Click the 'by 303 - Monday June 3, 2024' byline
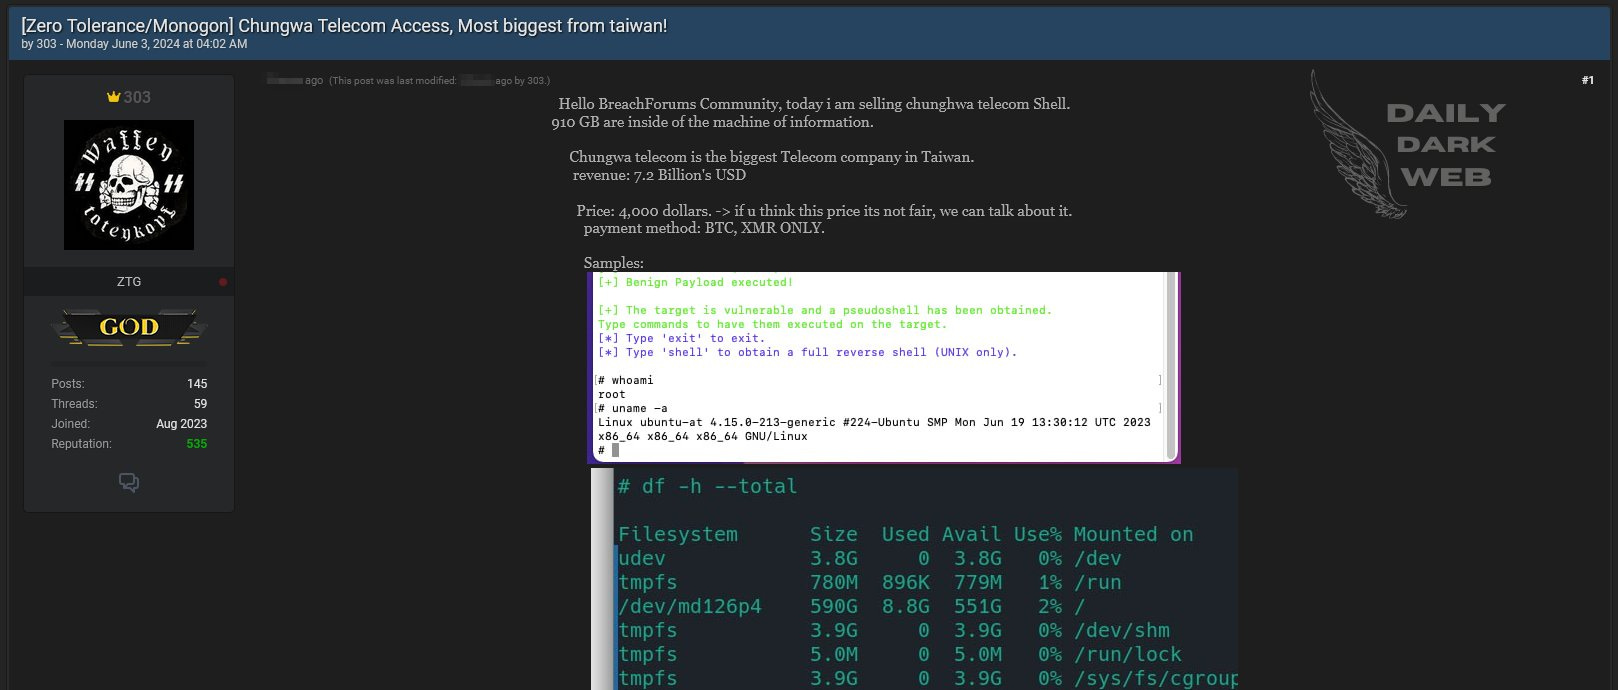Screen dimensions: 1618x690 134,44
